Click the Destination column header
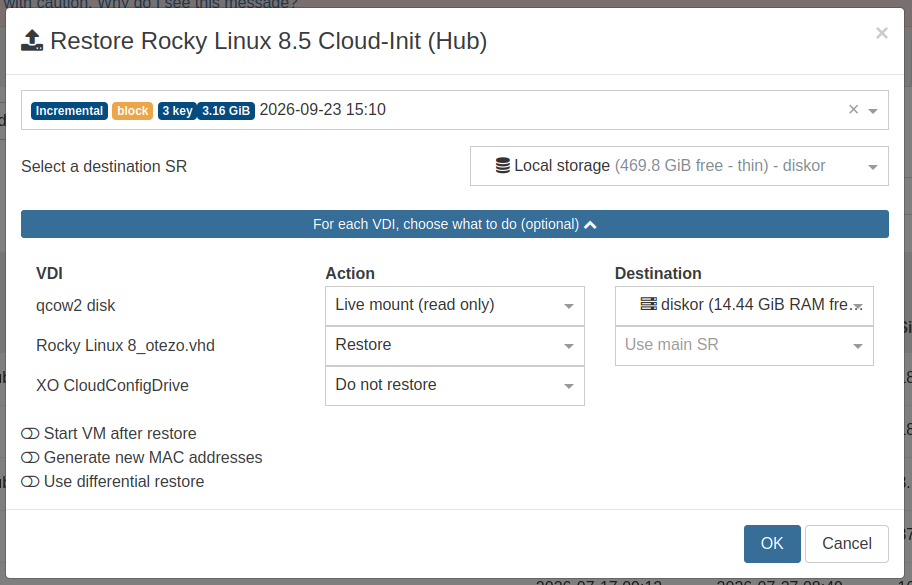Screen dimensions: 912x585 [658, 273]
